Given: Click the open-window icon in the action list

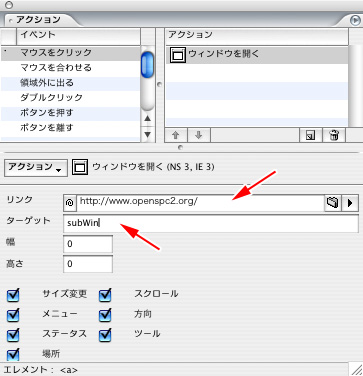Looking at the screenshot, I should point(178,55).
